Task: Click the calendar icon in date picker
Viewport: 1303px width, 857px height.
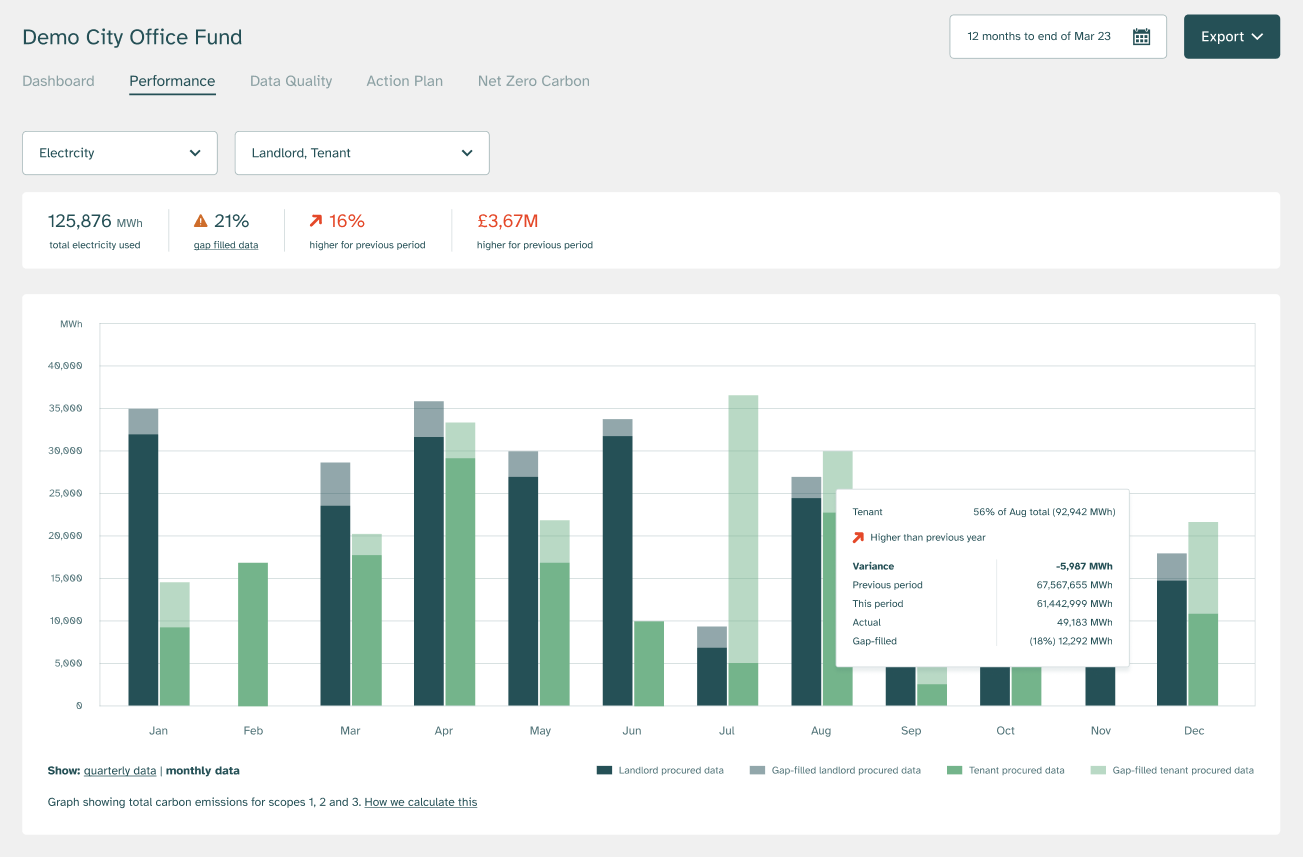Action: tap(1141, 37)
